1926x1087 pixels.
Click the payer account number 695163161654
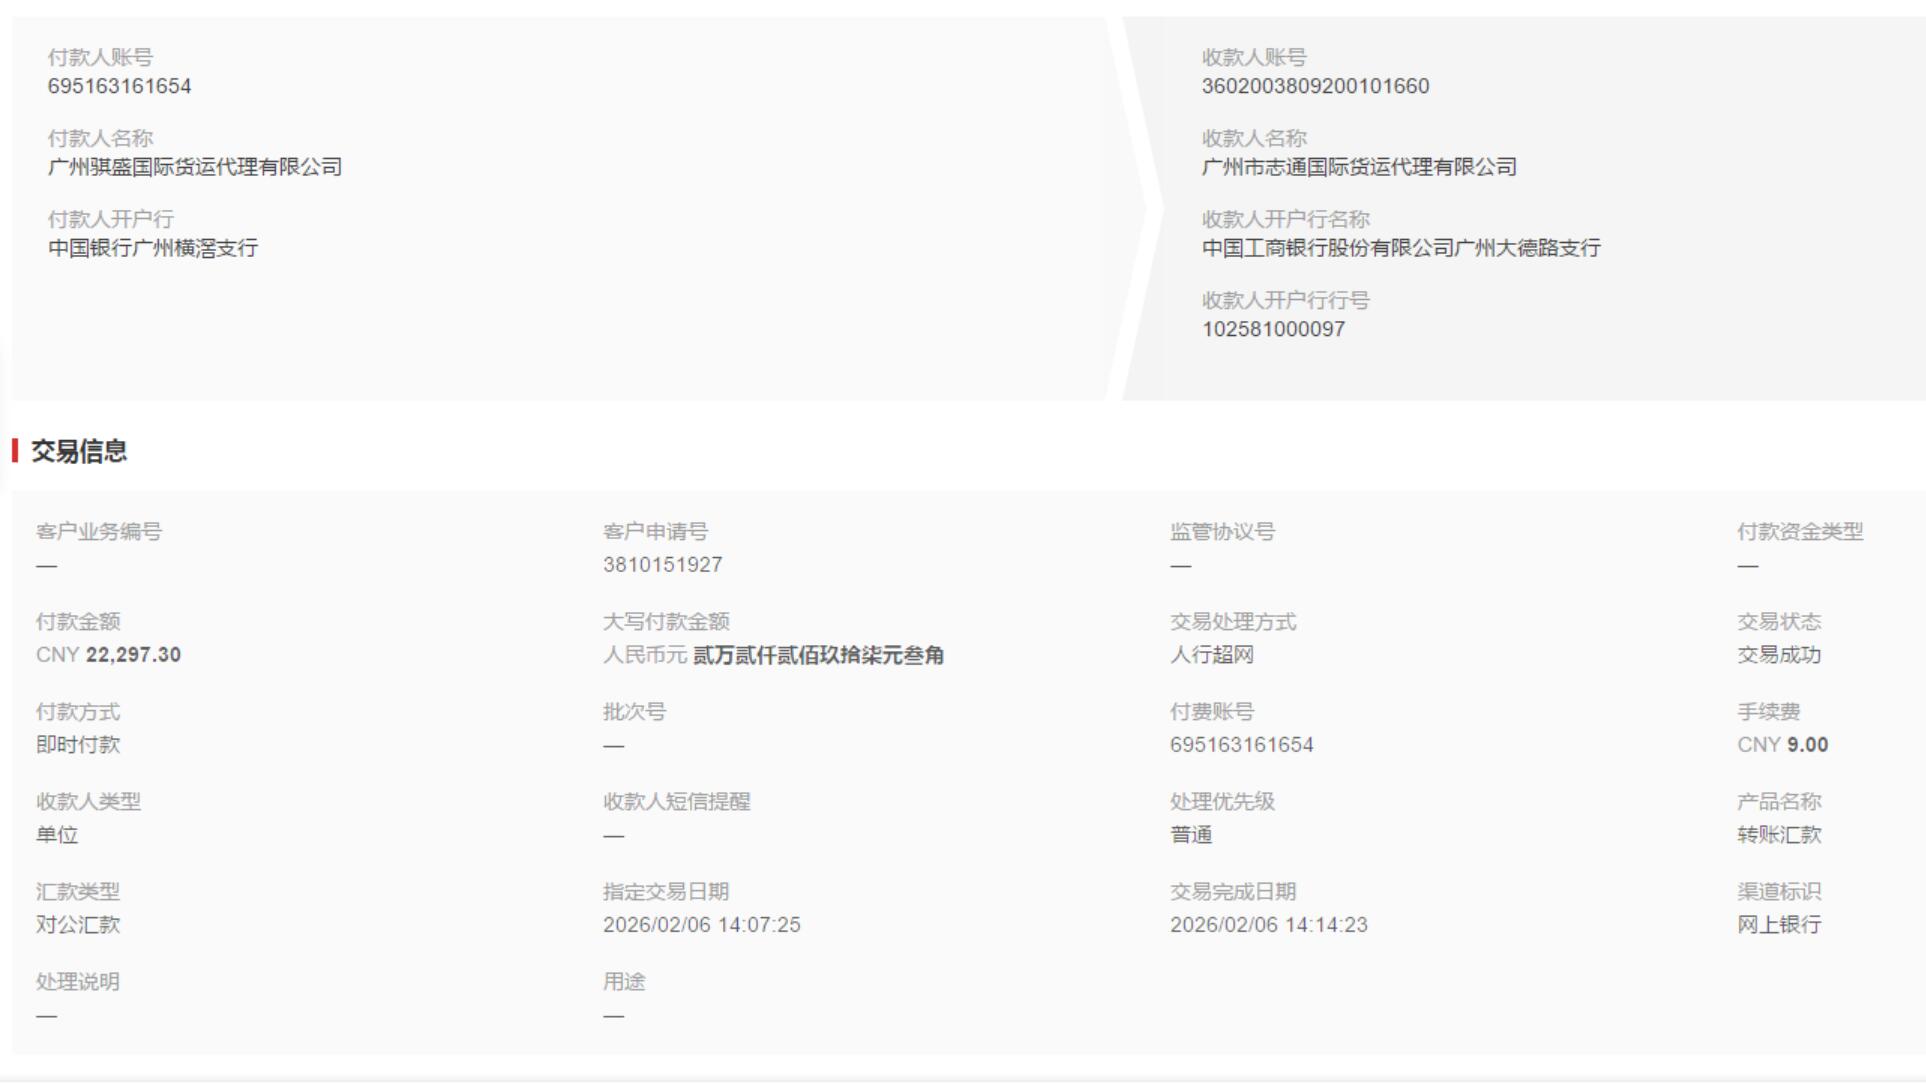119,86
